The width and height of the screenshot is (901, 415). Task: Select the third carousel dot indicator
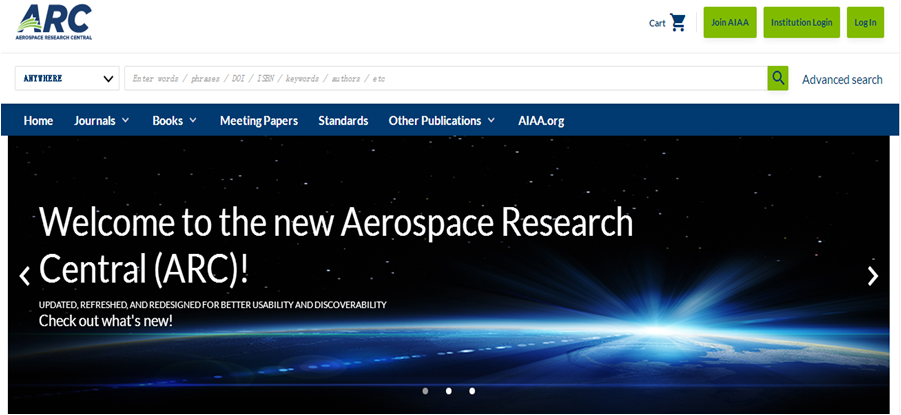472,391
